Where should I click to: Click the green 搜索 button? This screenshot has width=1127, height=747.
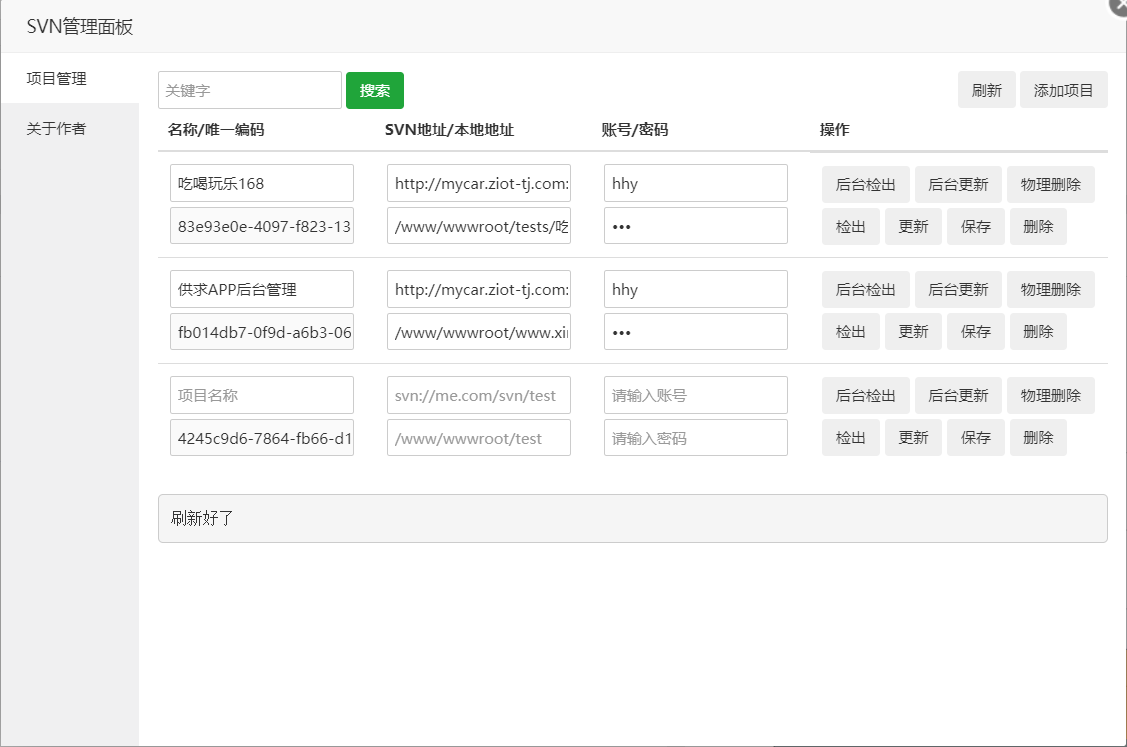[374, 91]
